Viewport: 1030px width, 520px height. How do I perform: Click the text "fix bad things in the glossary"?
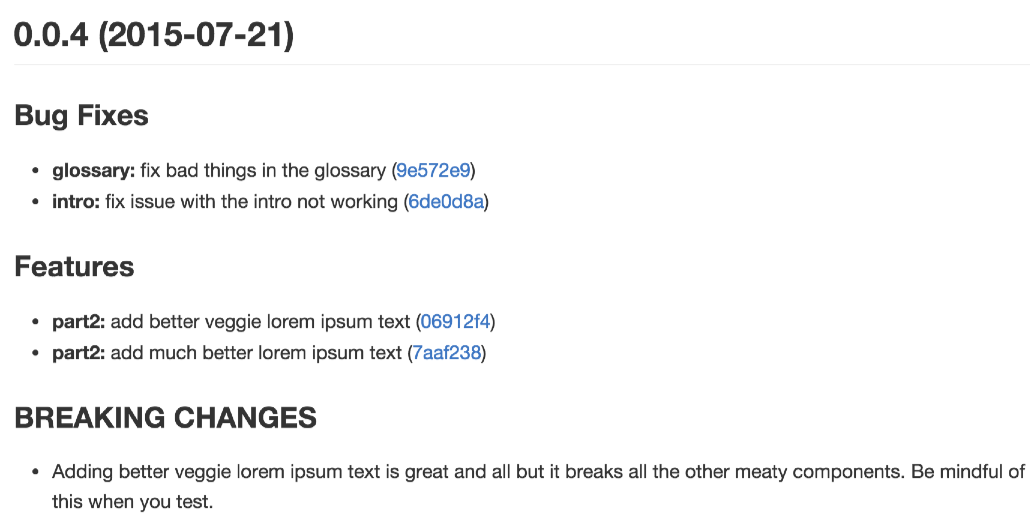tap(263, 170)
